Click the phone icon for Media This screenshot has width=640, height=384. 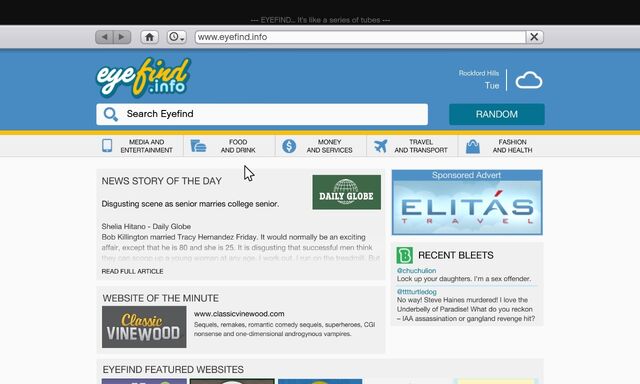[x=107, y=146]
